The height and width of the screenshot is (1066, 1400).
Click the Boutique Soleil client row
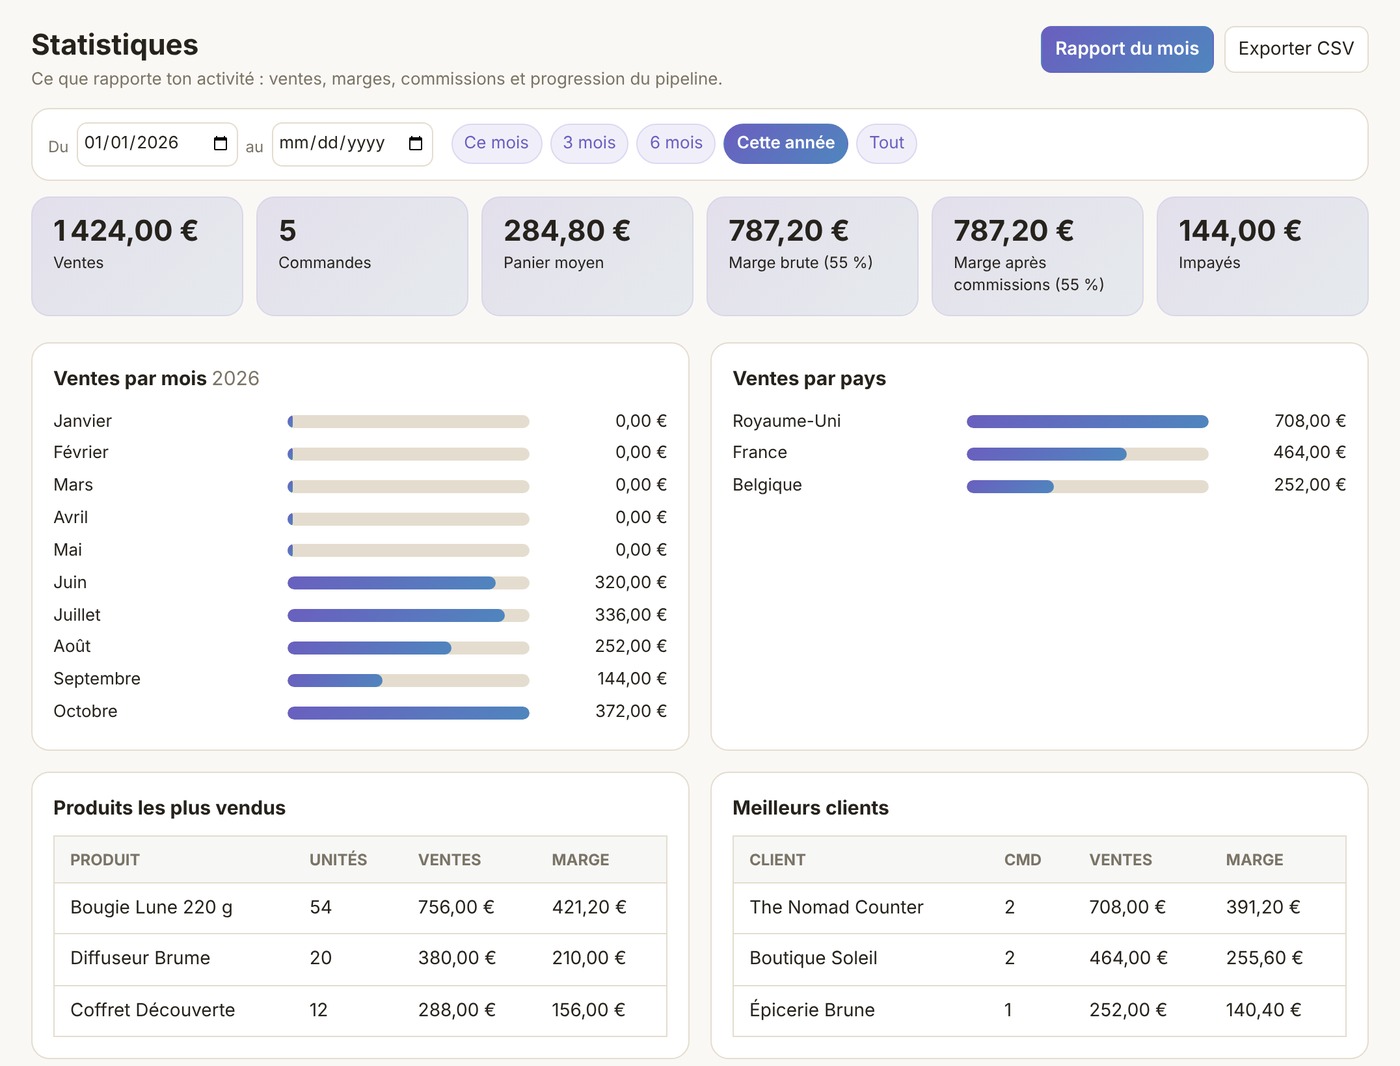1039,959
